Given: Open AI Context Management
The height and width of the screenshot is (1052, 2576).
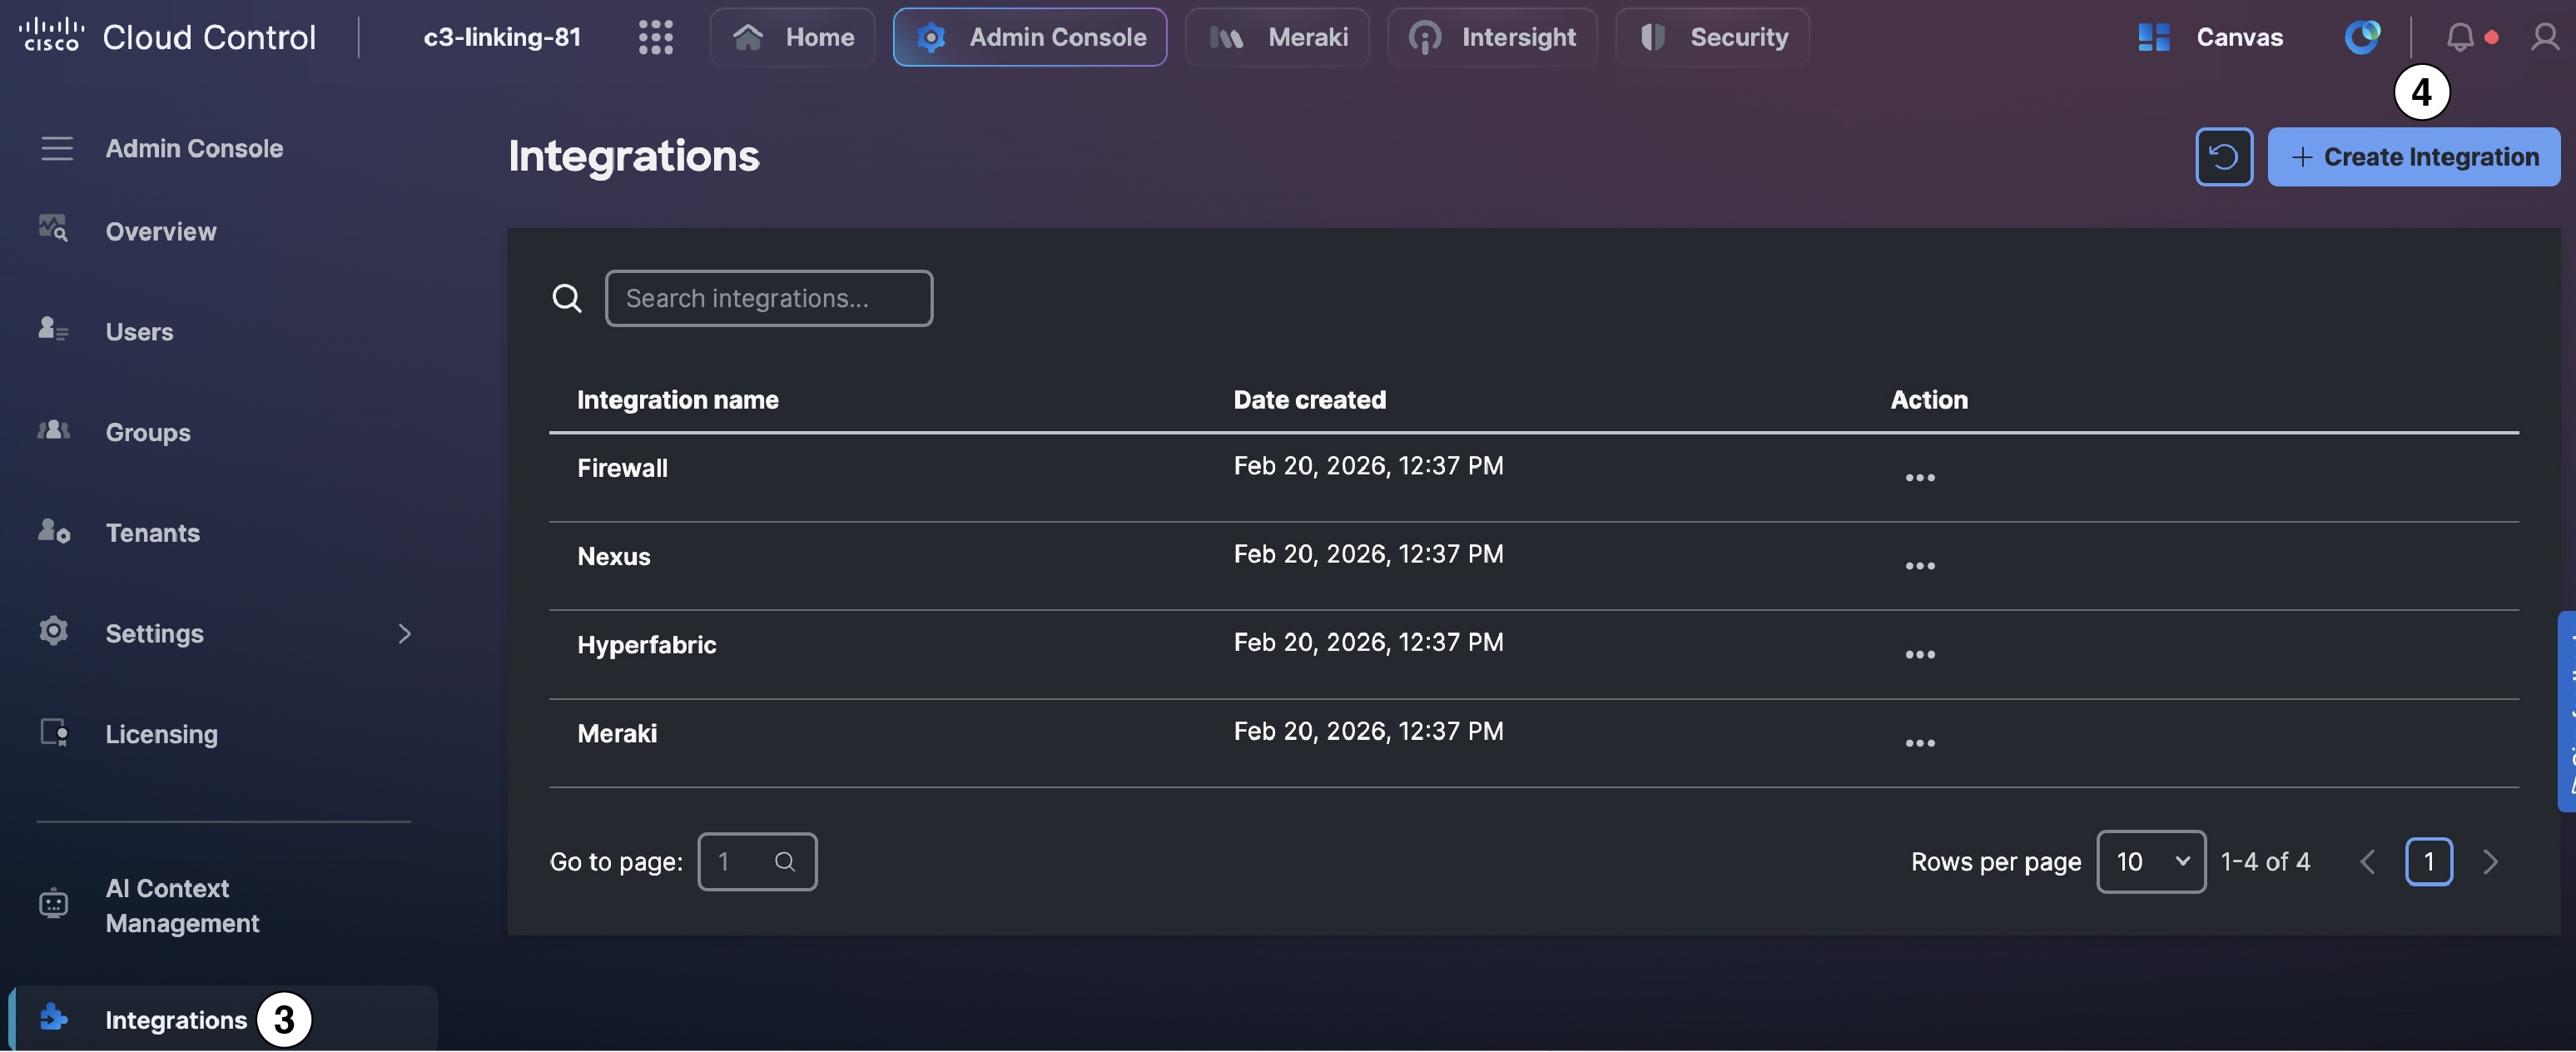Looking at the screenshot, I should pyautogui.click(x=182, y=905).
